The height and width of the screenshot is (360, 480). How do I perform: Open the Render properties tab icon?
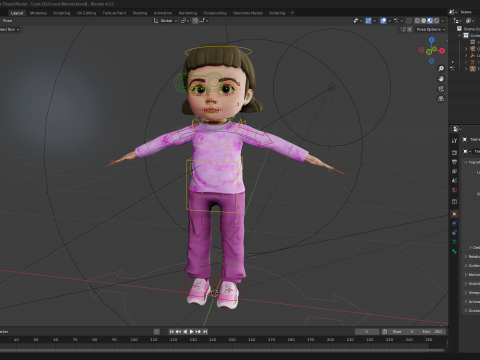point(454,152)
